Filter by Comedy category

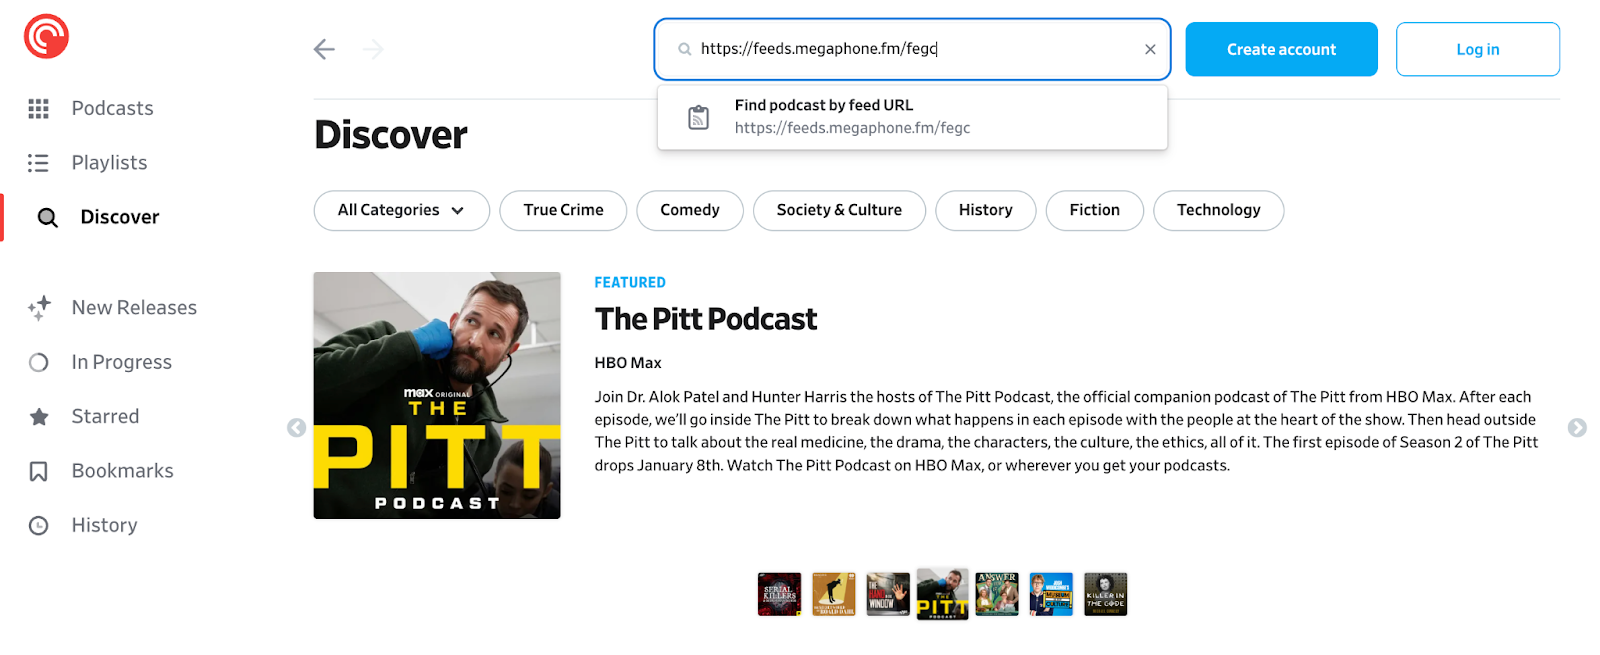pyautogui.click(x=690, y=210)
